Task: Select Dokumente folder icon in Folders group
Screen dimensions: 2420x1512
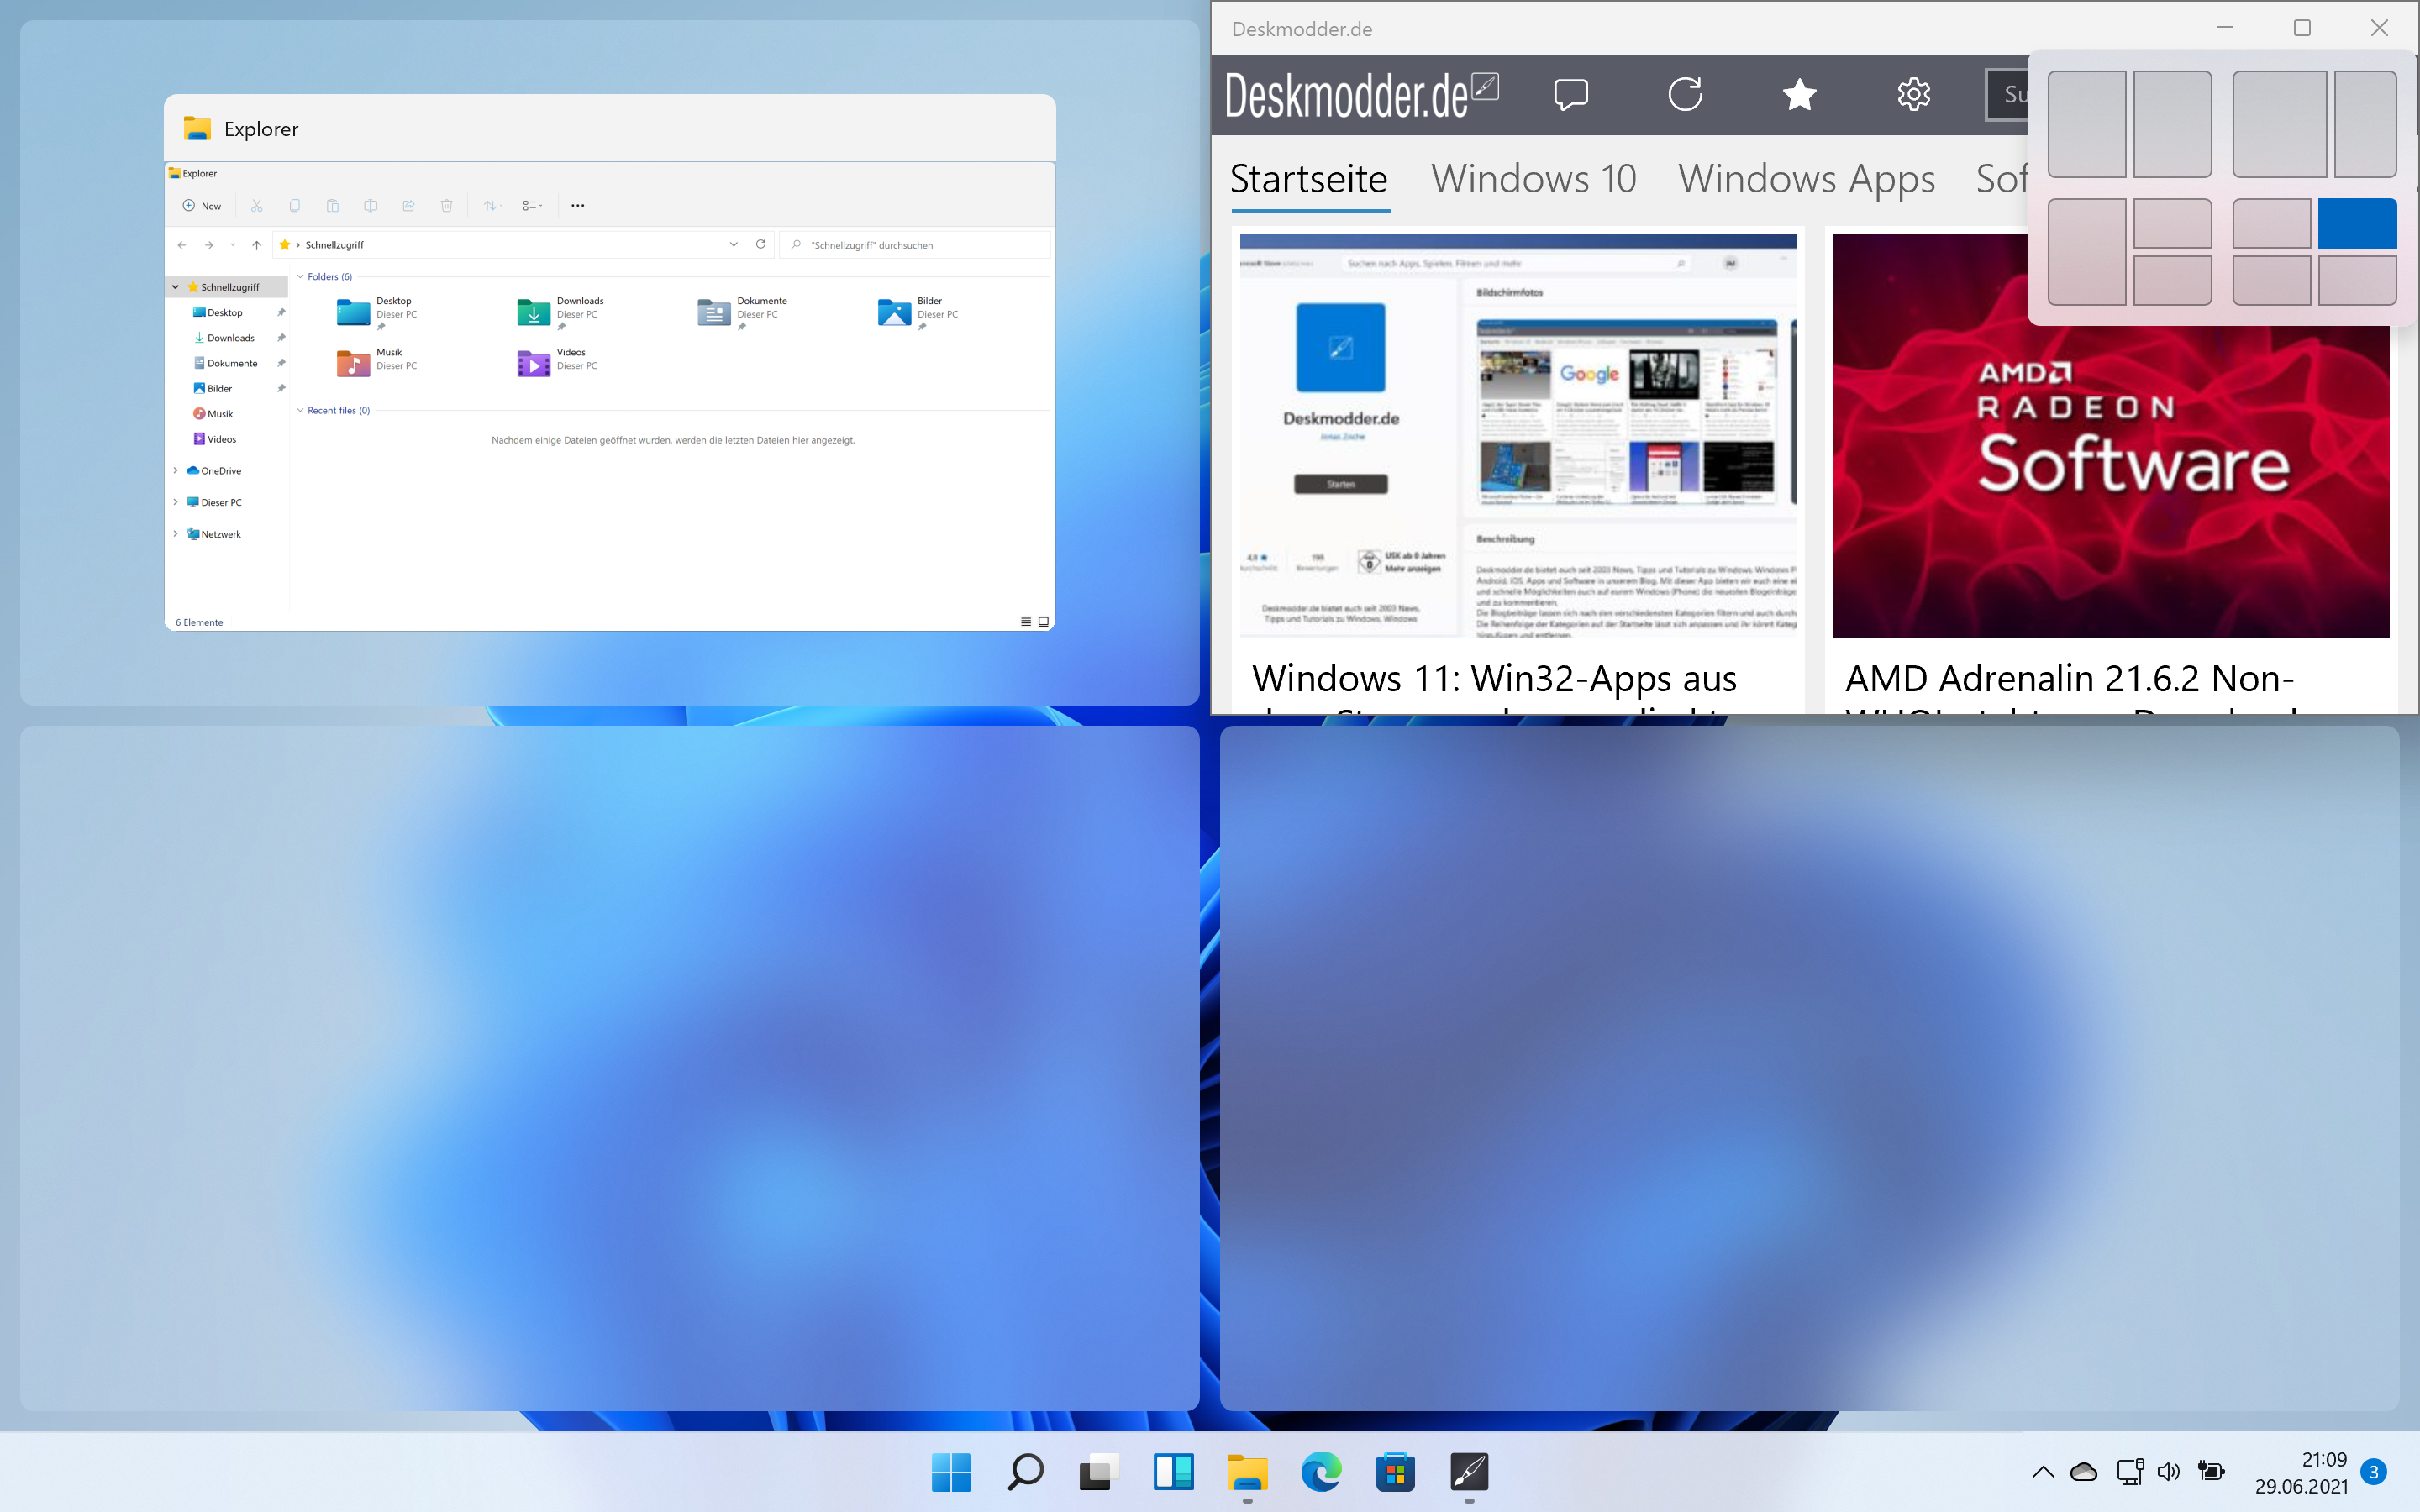Action: [x=714, y=313]
